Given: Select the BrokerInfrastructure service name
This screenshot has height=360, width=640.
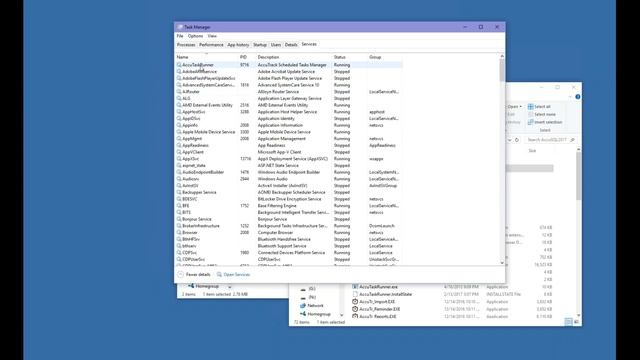Looking at the screenshot, I should tap(201, 226).
